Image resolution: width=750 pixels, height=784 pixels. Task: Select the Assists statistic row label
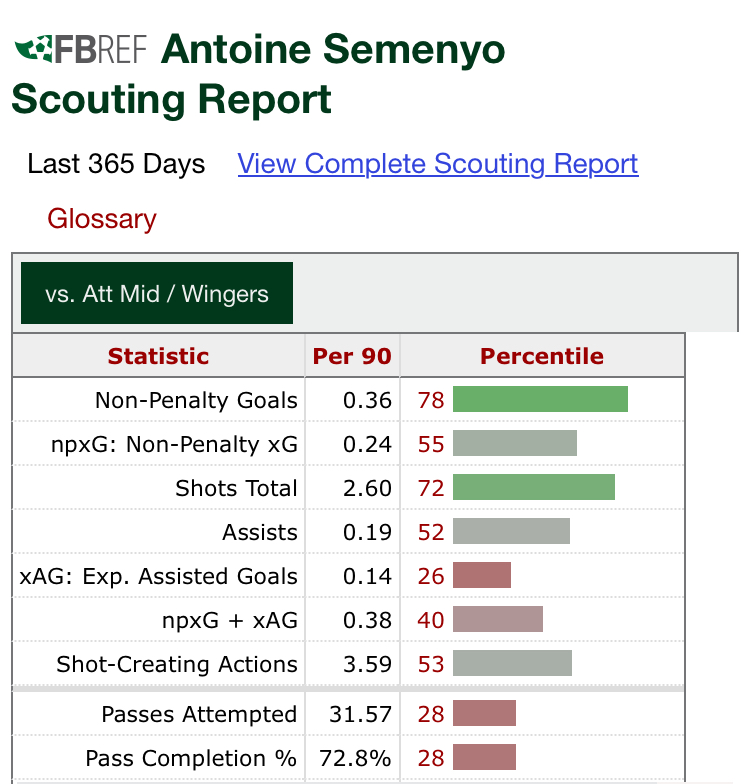(260, 532)
